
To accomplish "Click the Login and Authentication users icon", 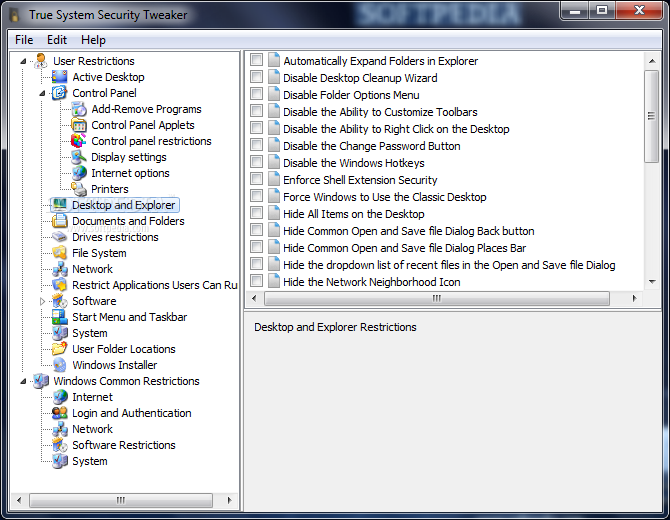I will pyautogui.click(x=59, y=413).
